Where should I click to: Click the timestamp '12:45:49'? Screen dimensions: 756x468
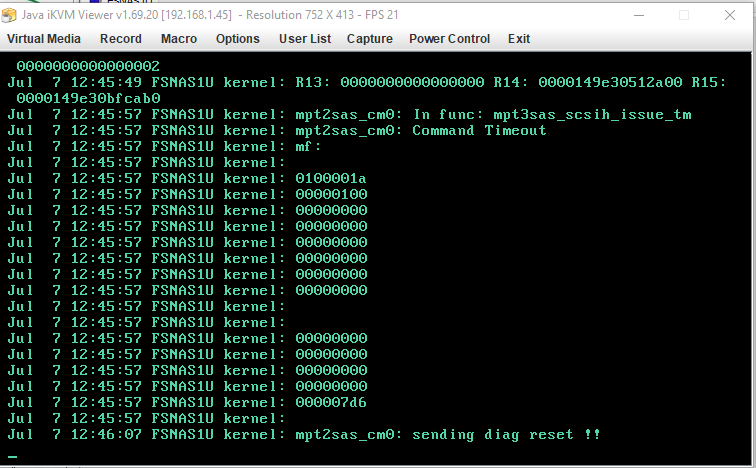[106, 82]
